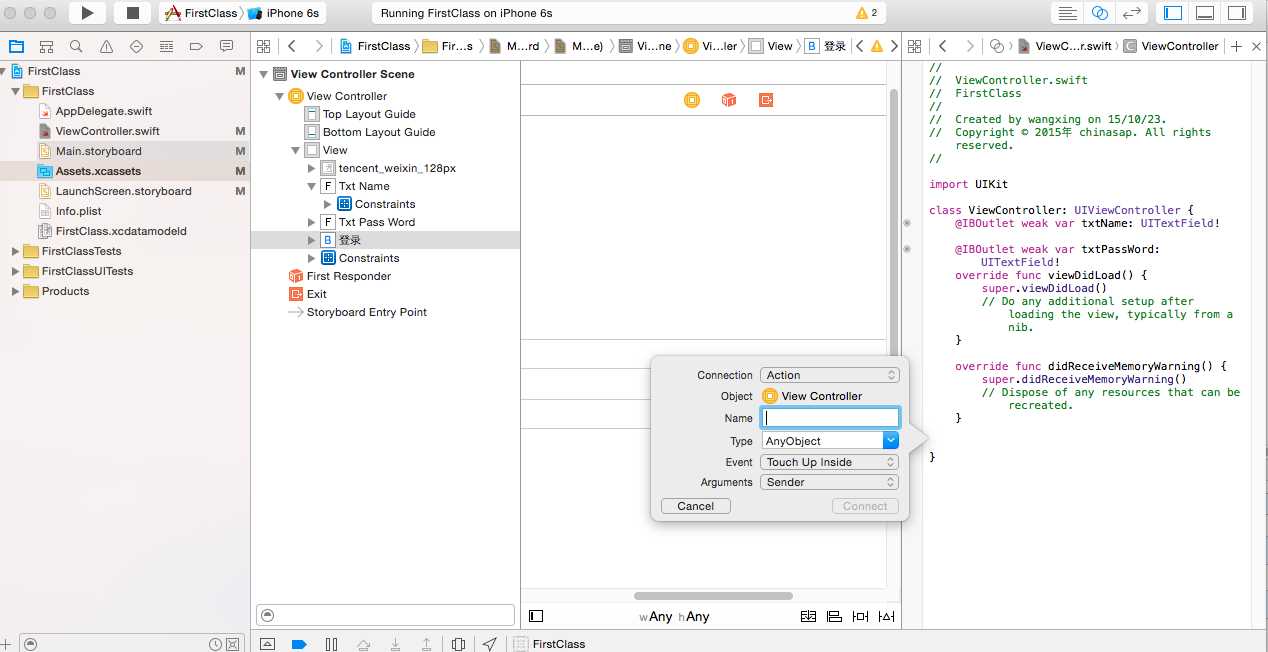The height and width of the screenshot is (652, 1268).
Task: Open Resolve Auto Layout Issues tool
Action: coord(886,616)
